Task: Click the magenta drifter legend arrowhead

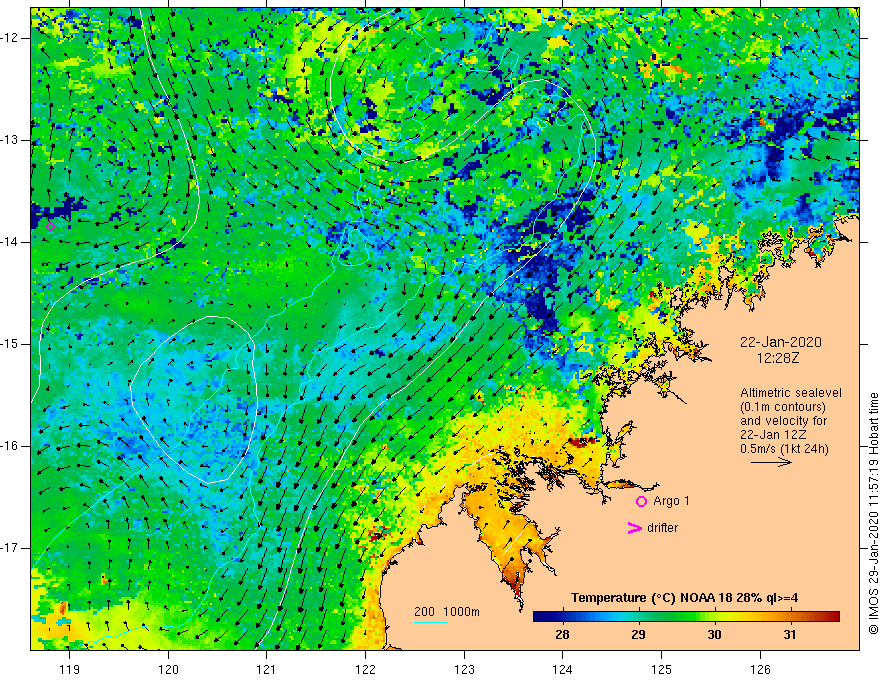Action: [635, 528]
